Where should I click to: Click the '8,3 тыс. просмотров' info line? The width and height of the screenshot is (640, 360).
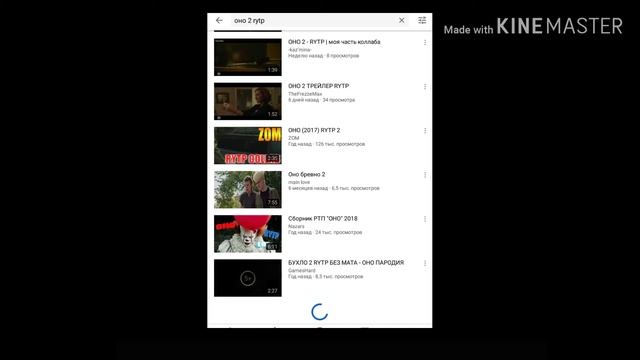pyautogui.click(x=325, y=276)
